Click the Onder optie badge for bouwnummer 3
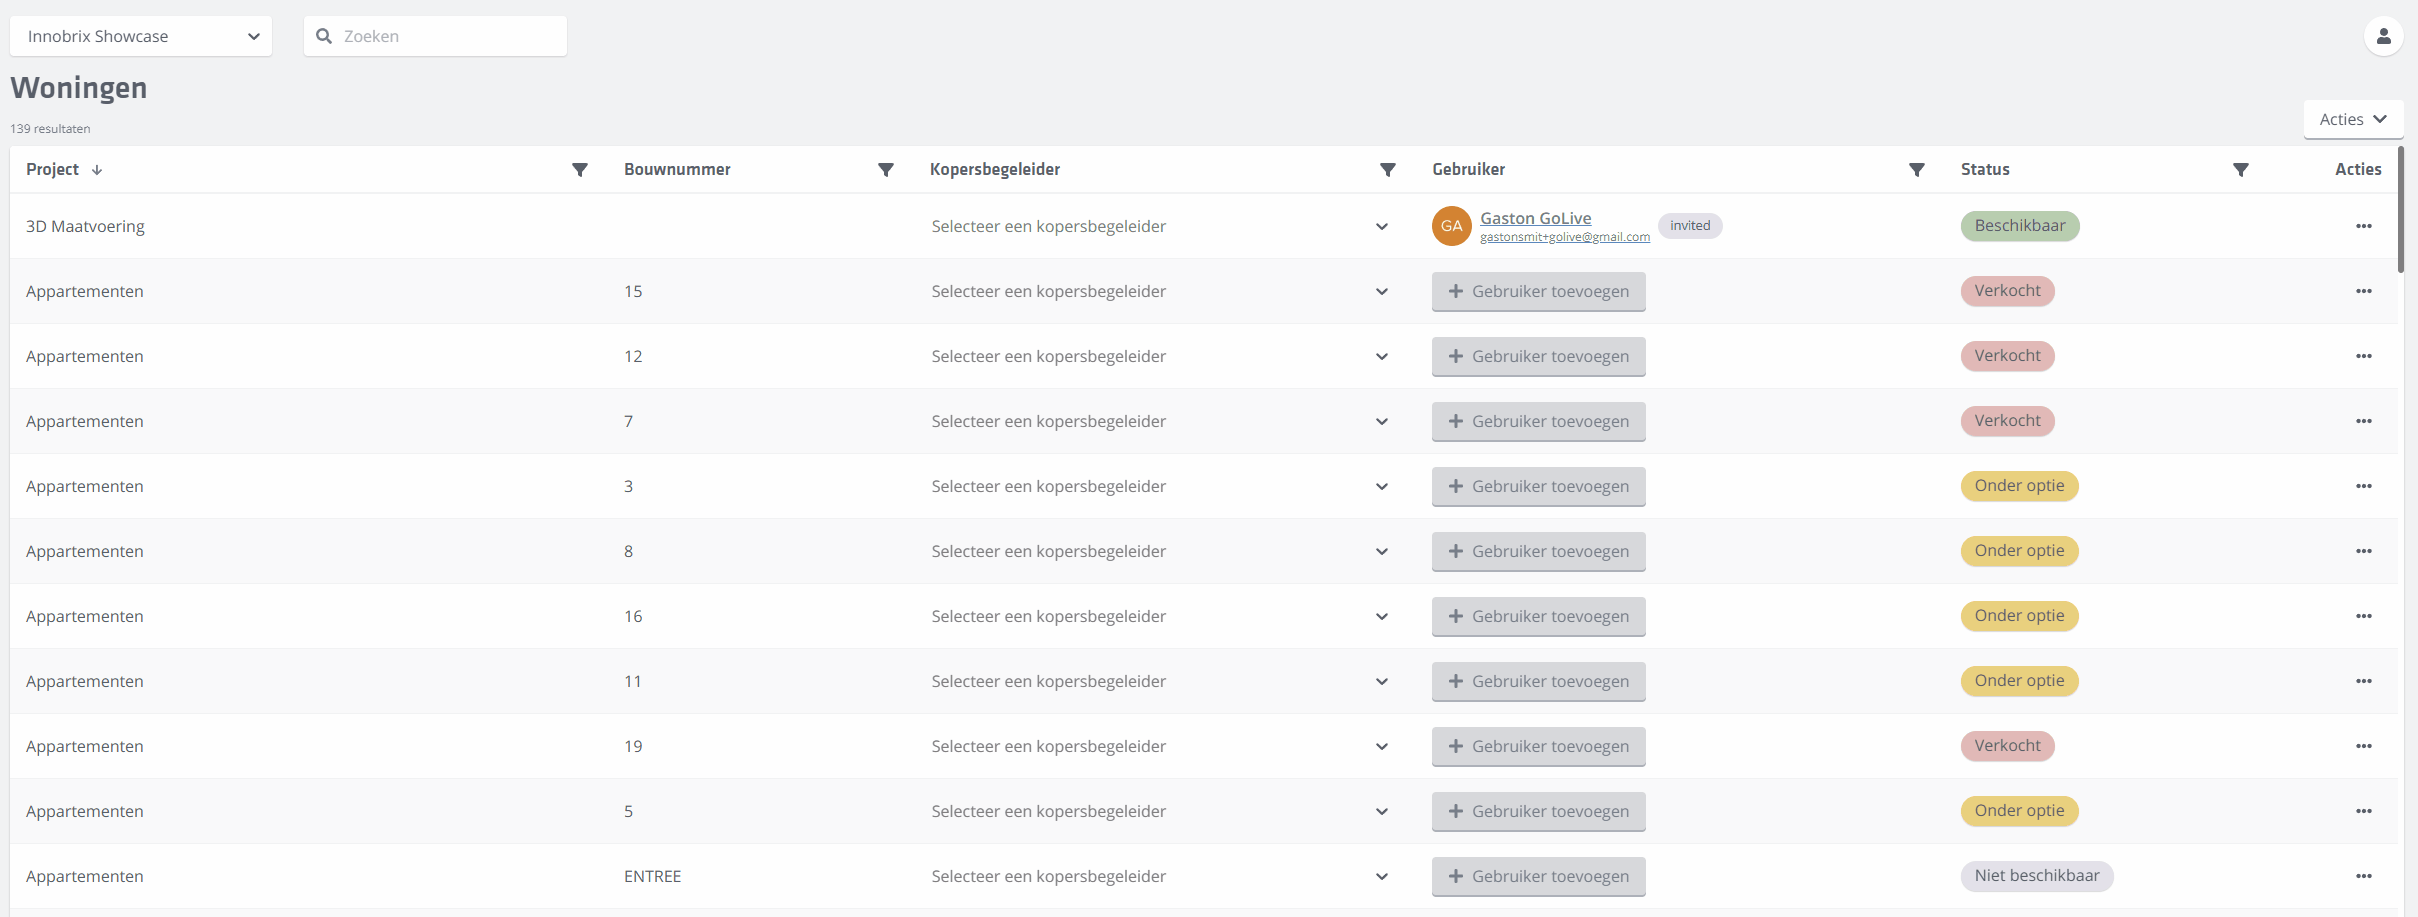This screenshot has width=2418, height=917. pos(2019,486)
